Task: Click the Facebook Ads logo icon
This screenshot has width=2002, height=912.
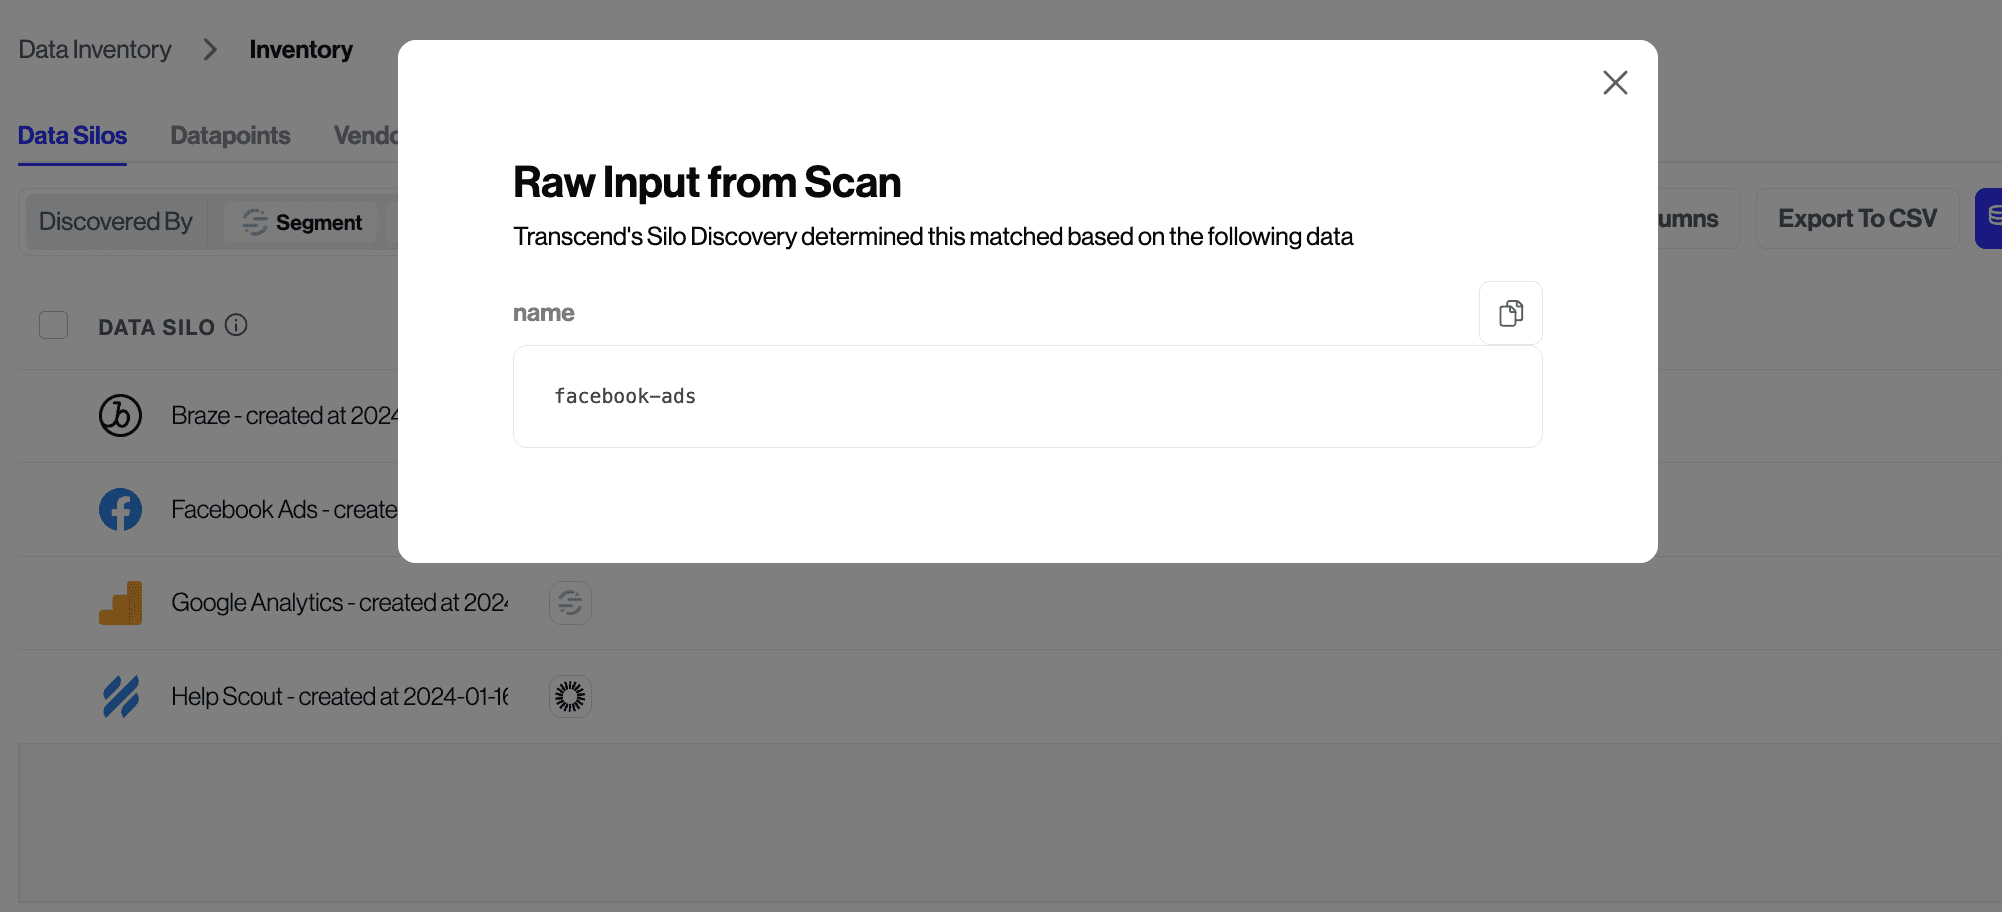Action: (x=120, y=509)
